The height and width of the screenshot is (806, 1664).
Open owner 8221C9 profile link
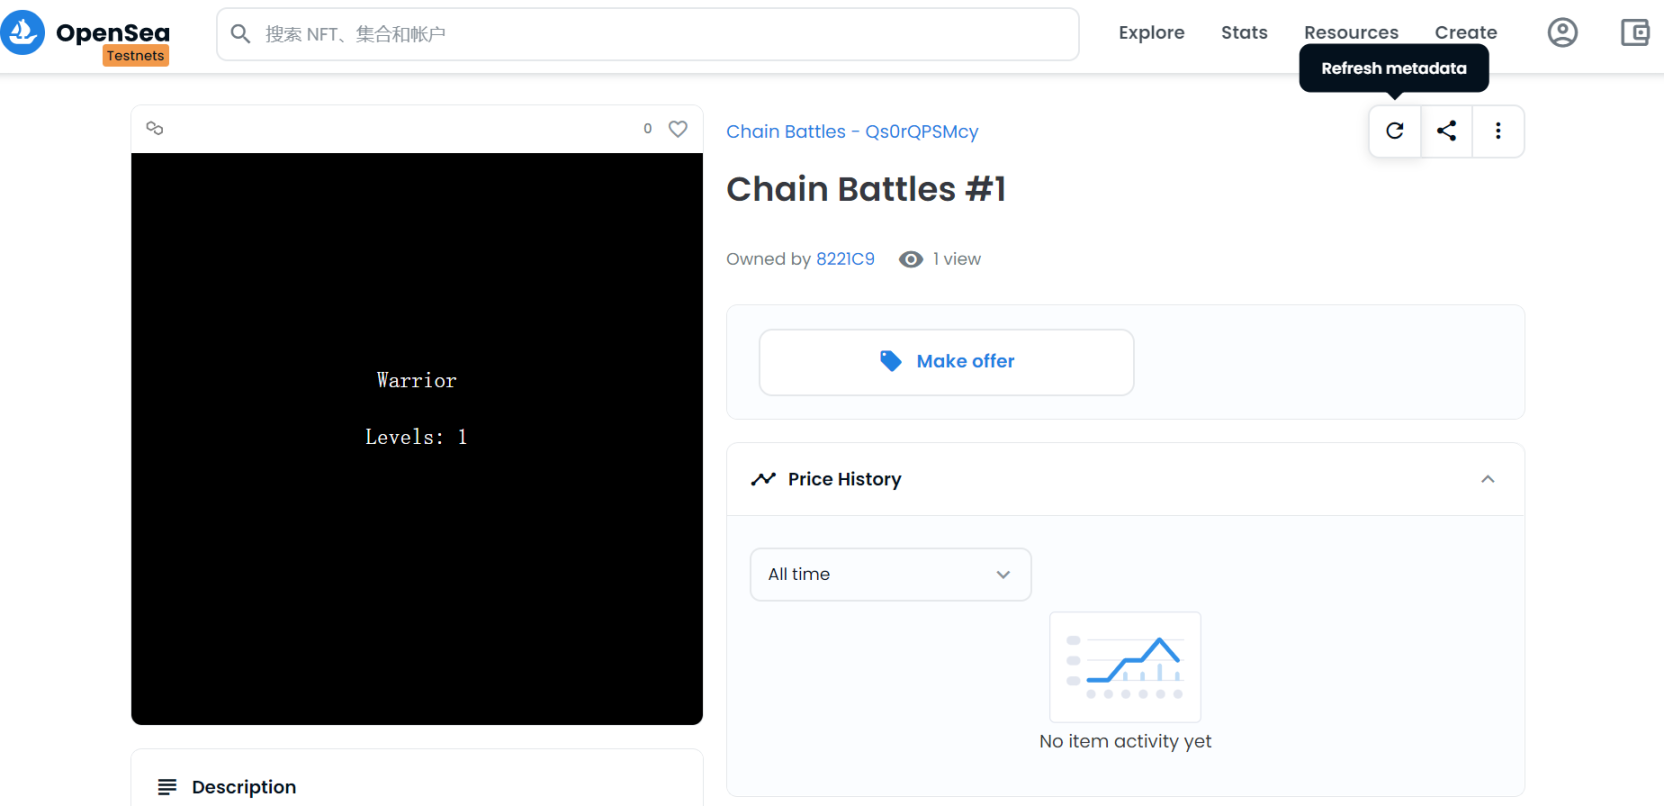click(x=845, y=259)
